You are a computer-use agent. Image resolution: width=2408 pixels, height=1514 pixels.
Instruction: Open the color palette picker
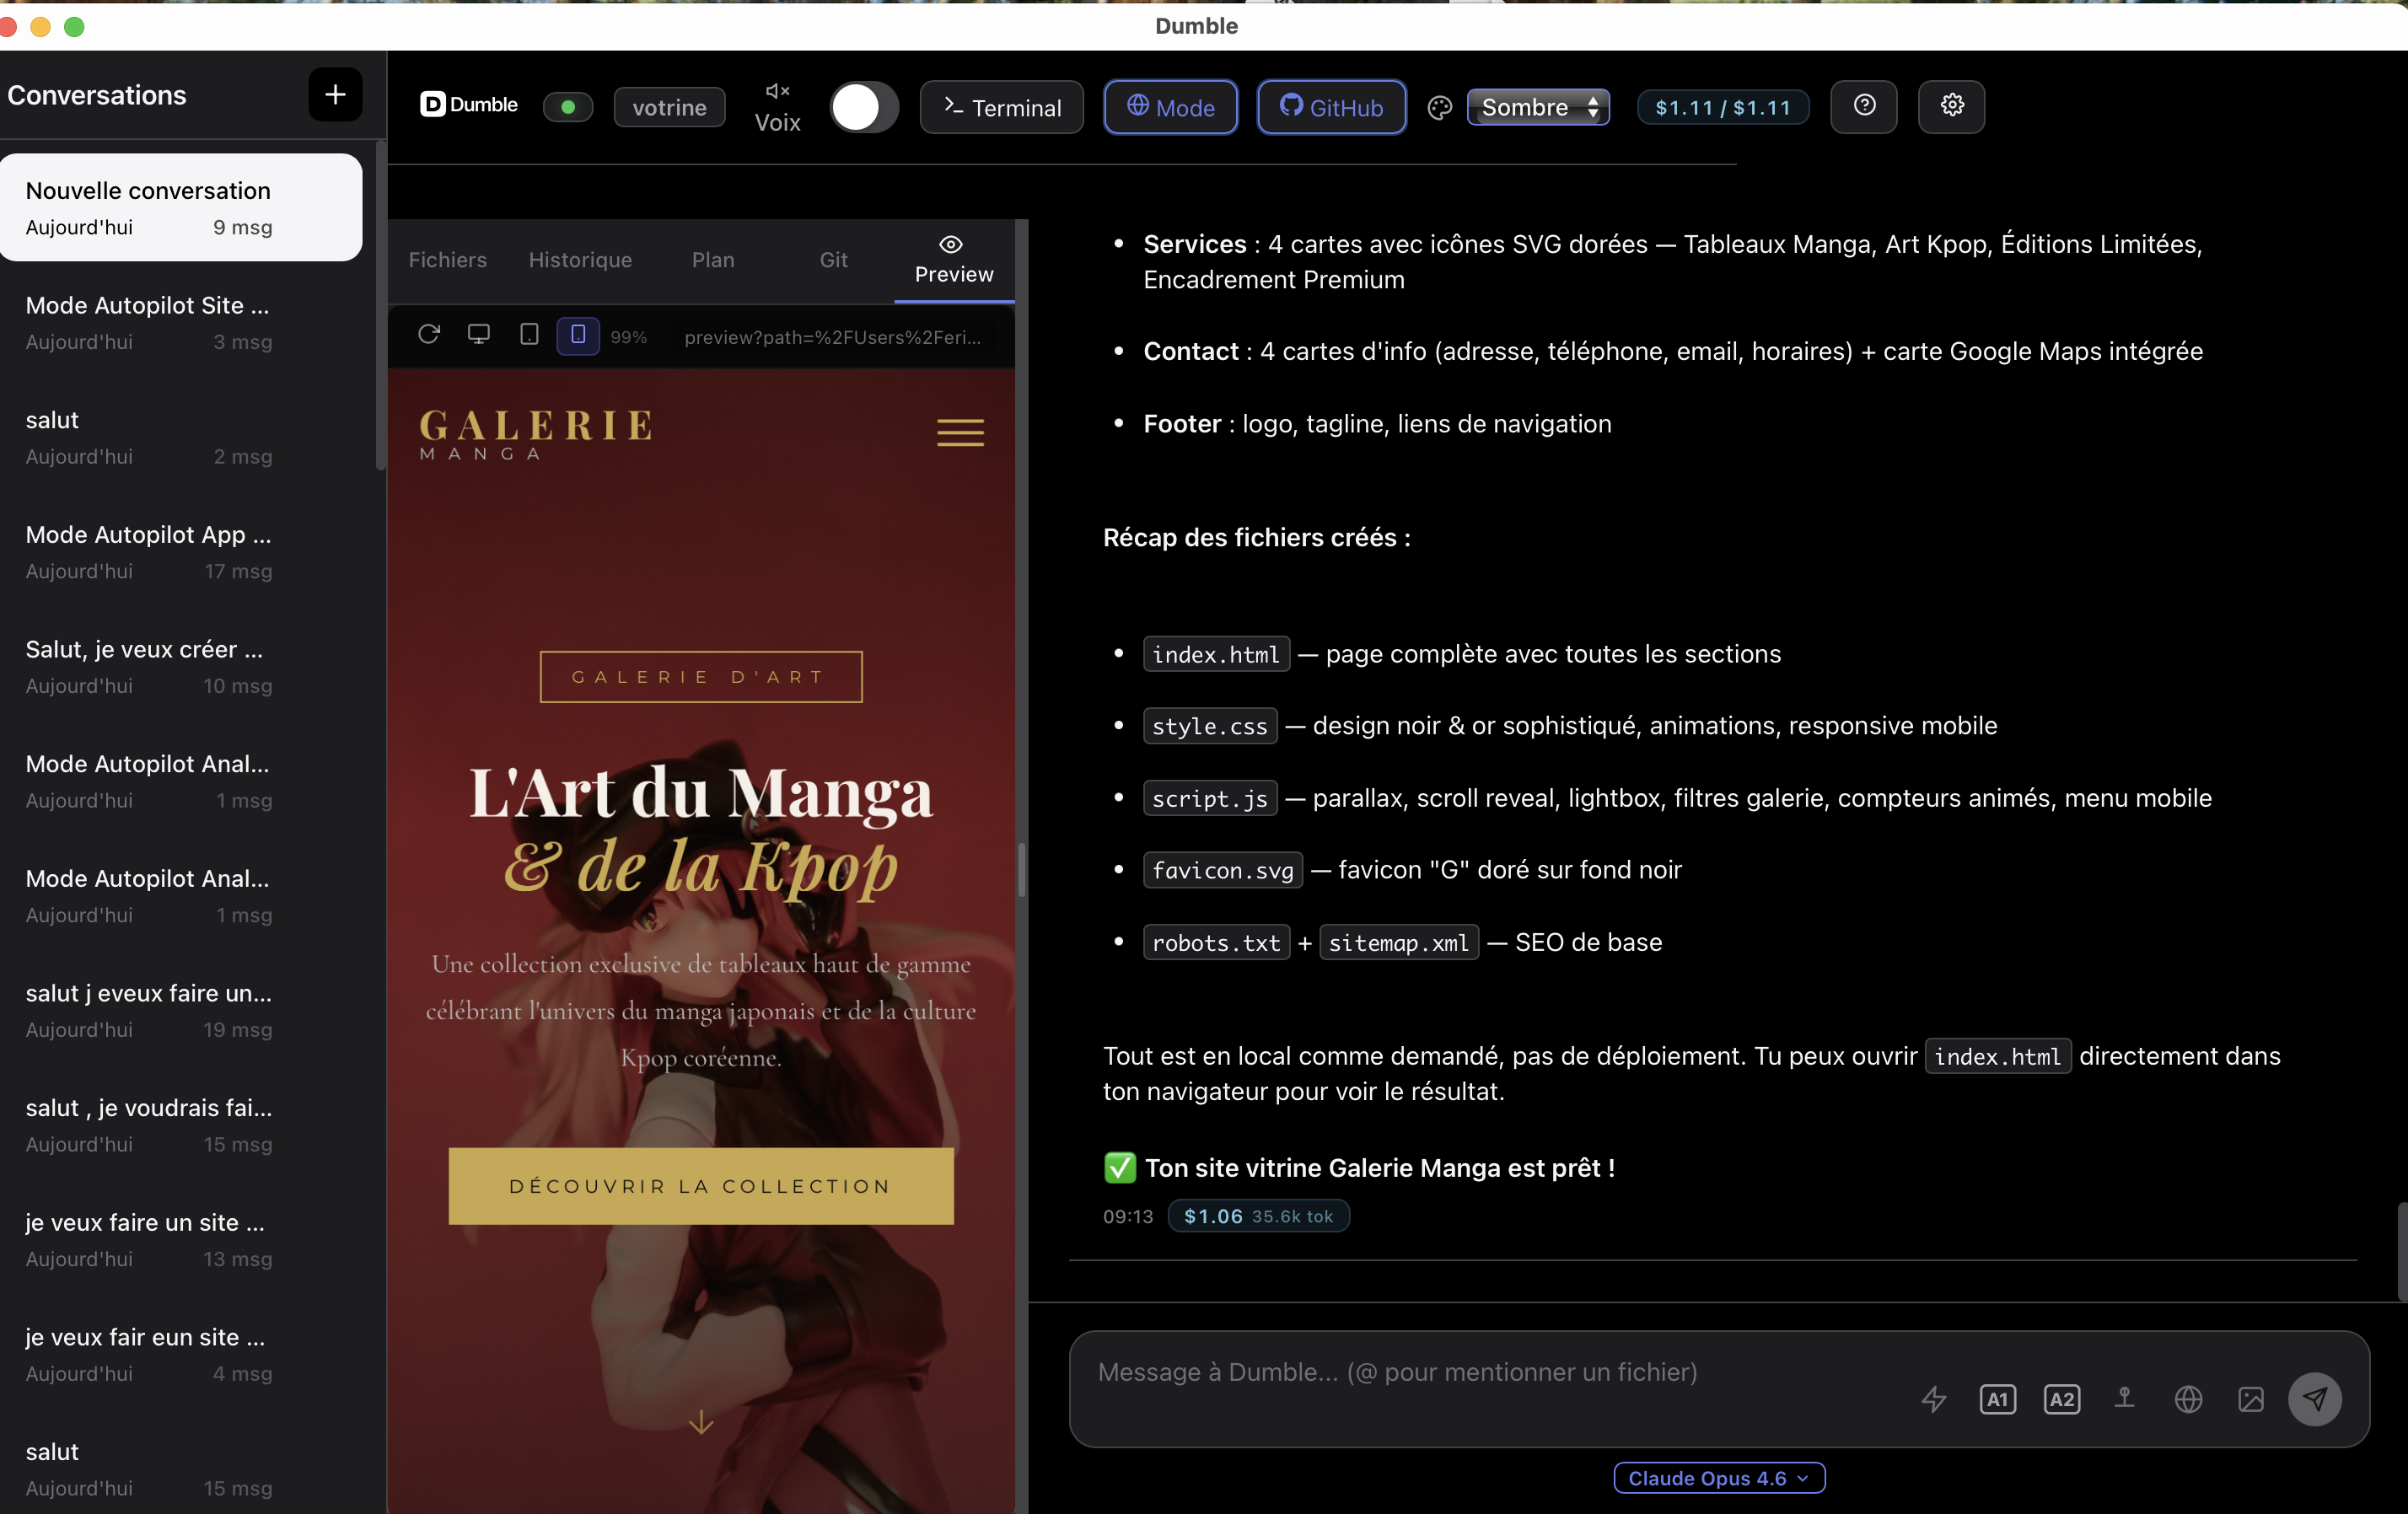[1439, 108]
